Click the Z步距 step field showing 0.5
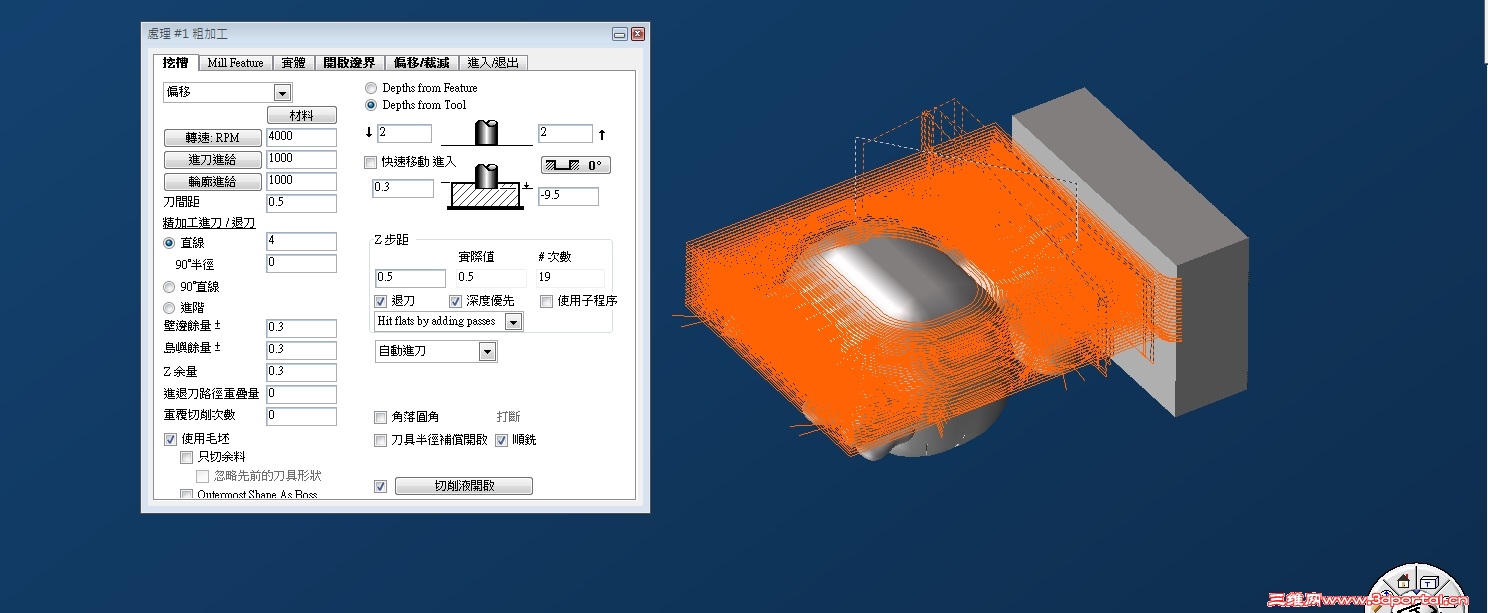 pyautogui.click(x=410, y=279)
